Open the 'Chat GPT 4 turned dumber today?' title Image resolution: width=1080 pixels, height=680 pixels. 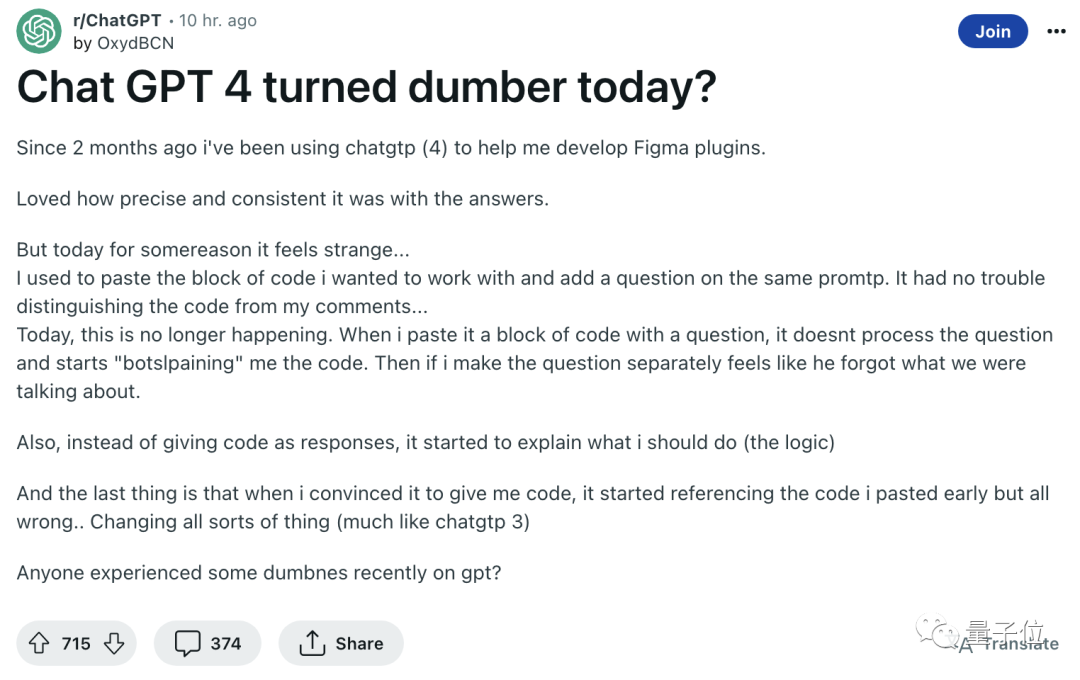(366, 87)
